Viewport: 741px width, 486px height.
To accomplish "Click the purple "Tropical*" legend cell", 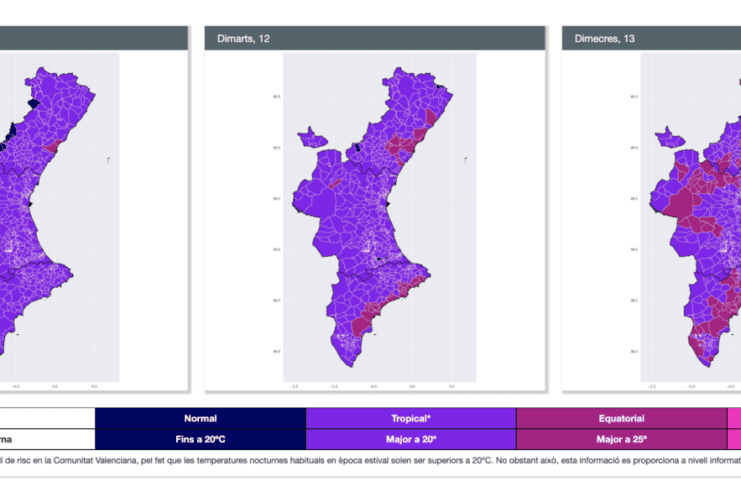I will click(x=411, y=418).
